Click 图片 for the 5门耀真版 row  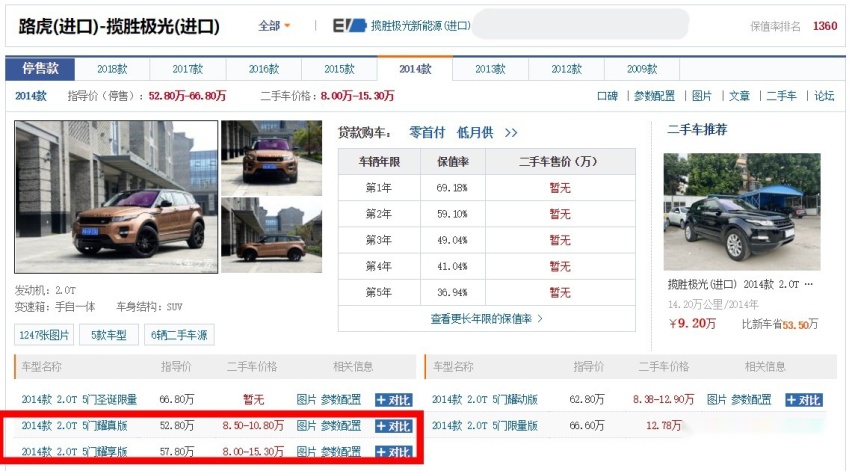(306, 426)
